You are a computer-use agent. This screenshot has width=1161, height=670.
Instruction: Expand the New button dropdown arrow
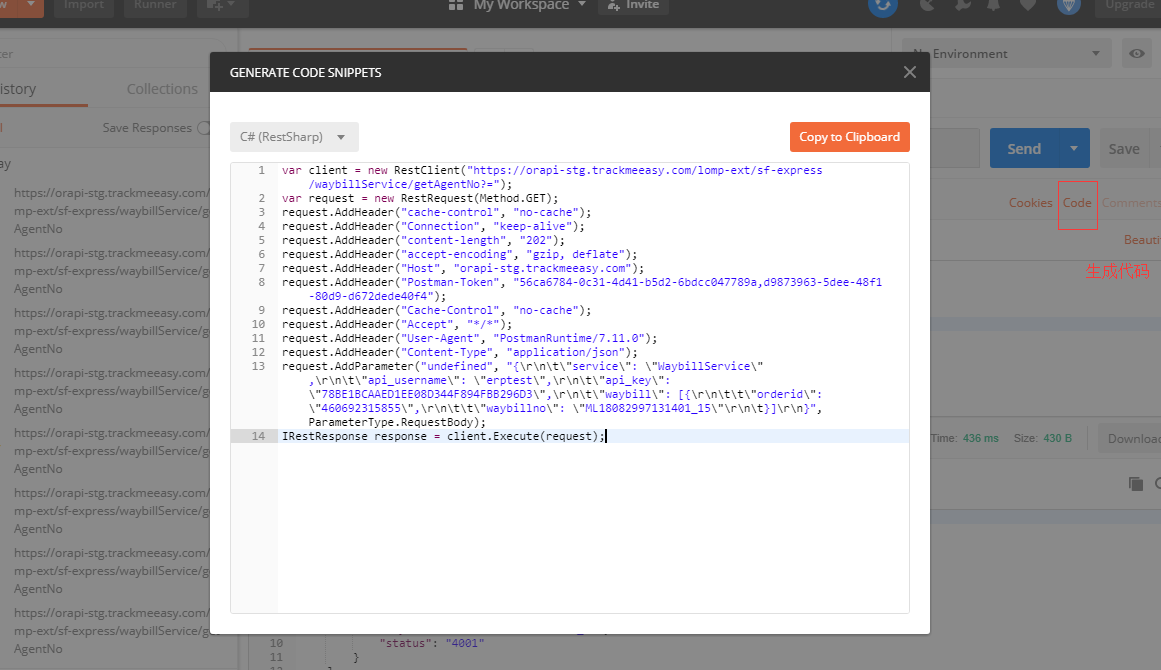click(x=31, y=4)
